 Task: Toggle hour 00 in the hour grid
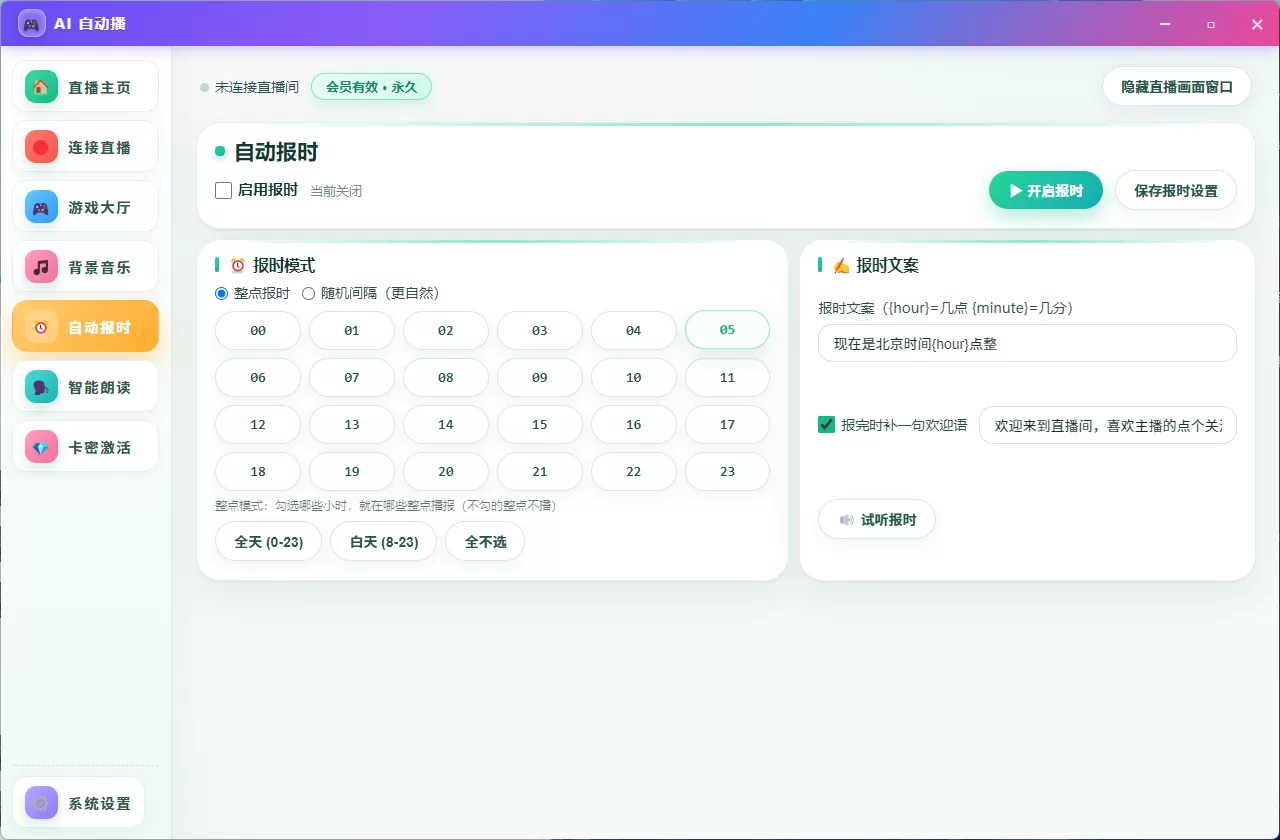point(258,330)
